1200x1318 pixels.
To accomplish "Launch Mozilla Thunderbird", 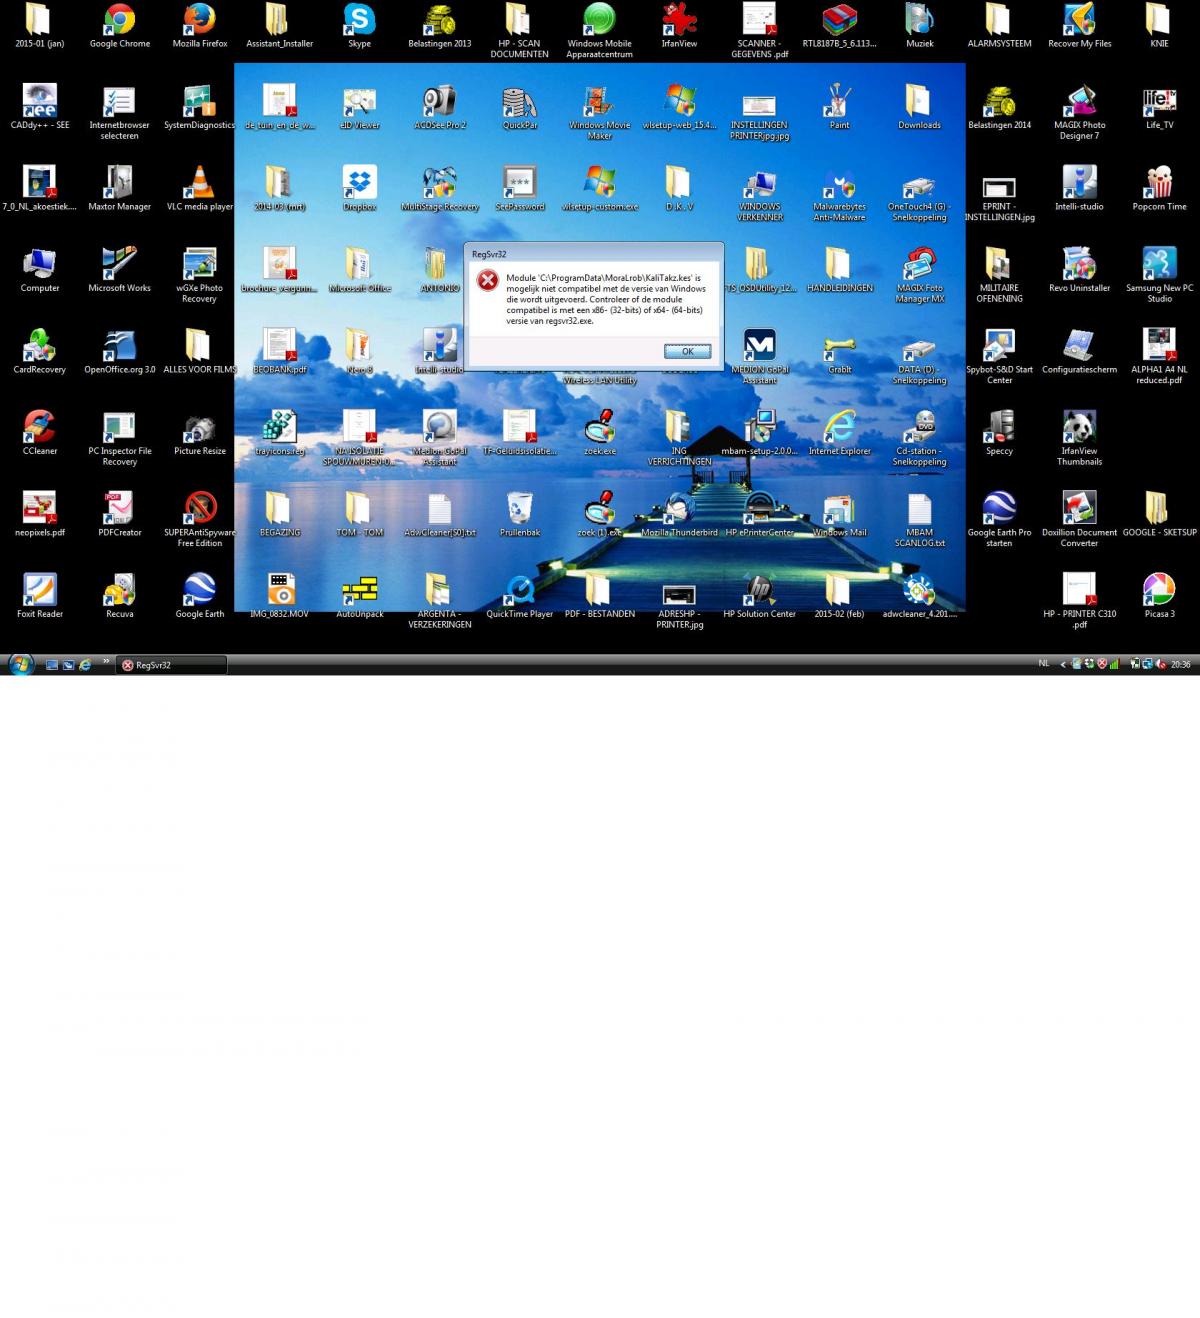I will pos(679,514).
